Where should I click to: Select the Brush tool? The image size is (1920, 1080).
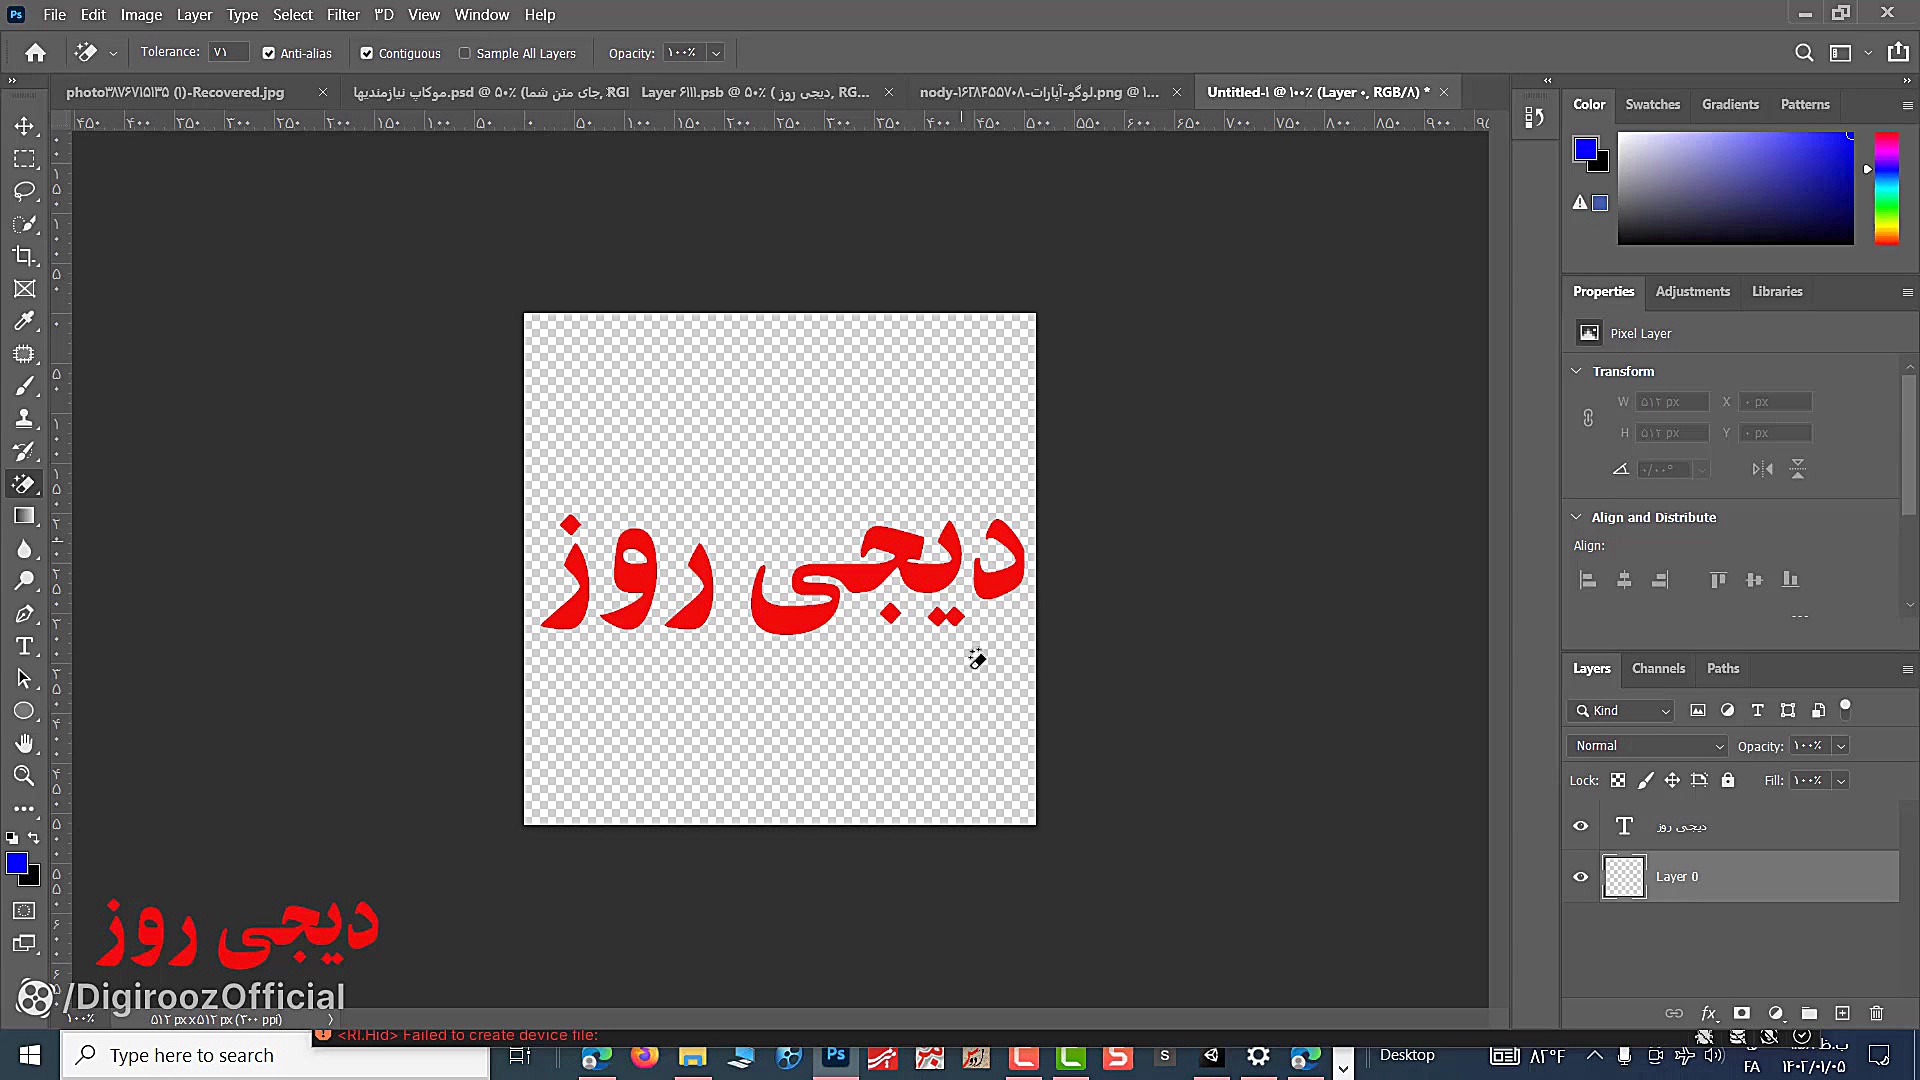click(25, 386)
